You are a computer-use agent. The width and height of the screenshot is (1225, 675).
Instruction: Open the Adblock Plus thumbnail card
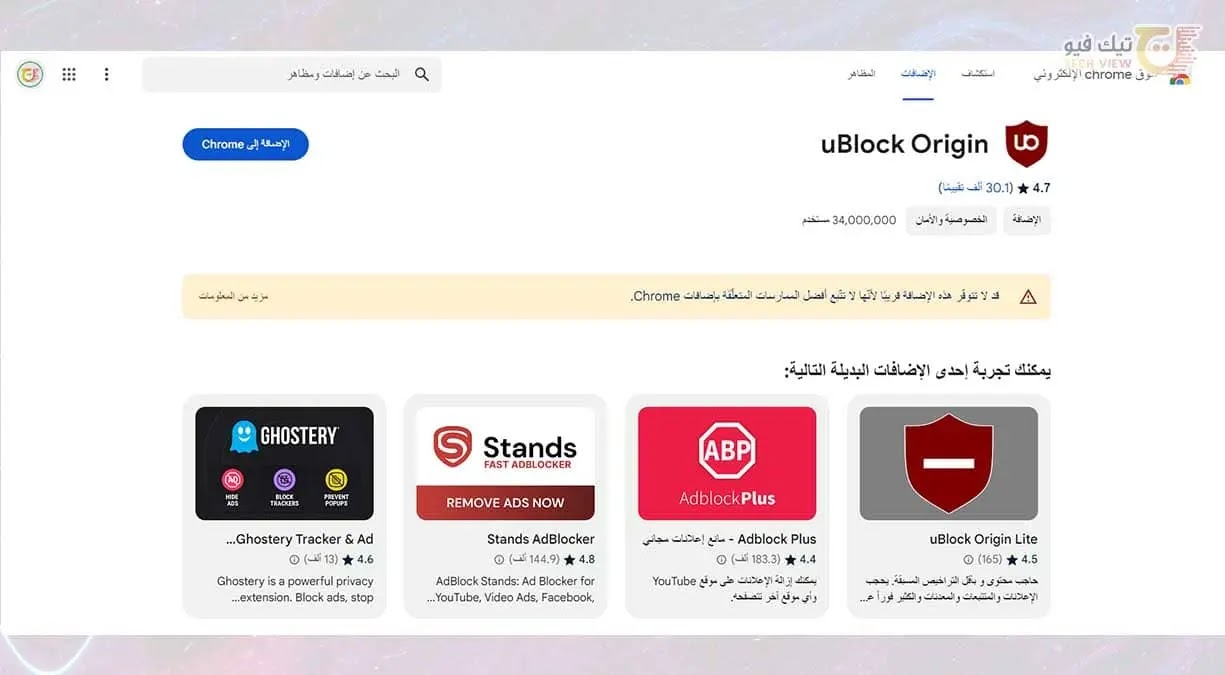pyautogui.click(x=727, y=463)
